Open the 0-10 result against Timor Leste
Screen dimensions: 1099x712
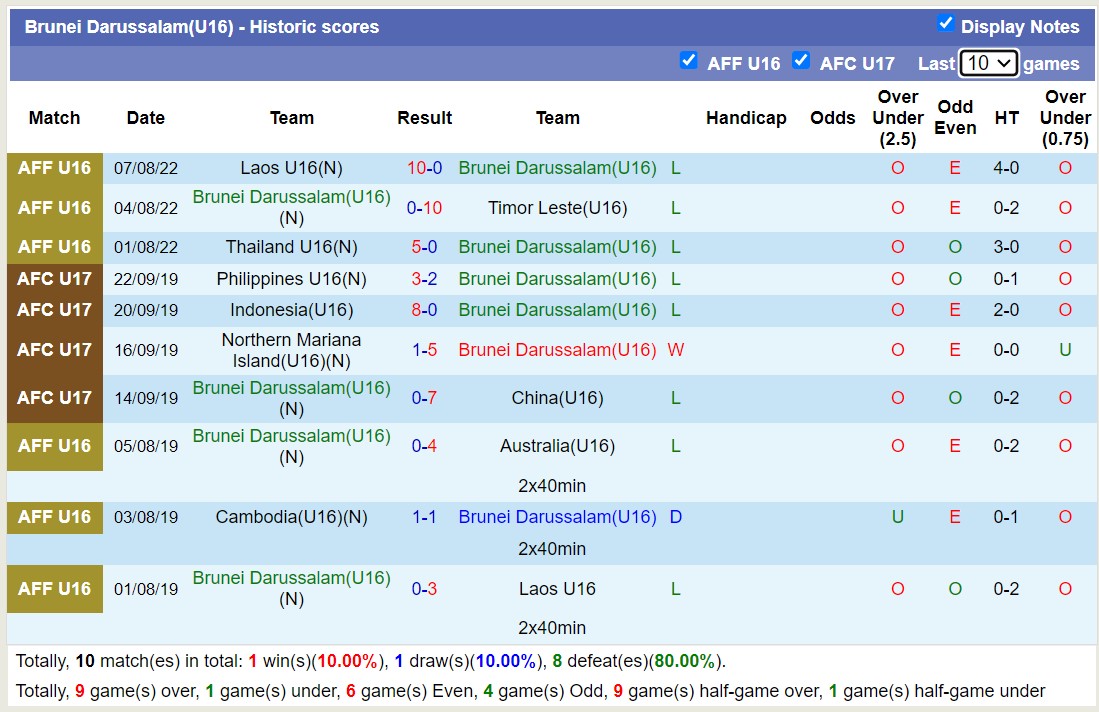[x=424, y=208]
